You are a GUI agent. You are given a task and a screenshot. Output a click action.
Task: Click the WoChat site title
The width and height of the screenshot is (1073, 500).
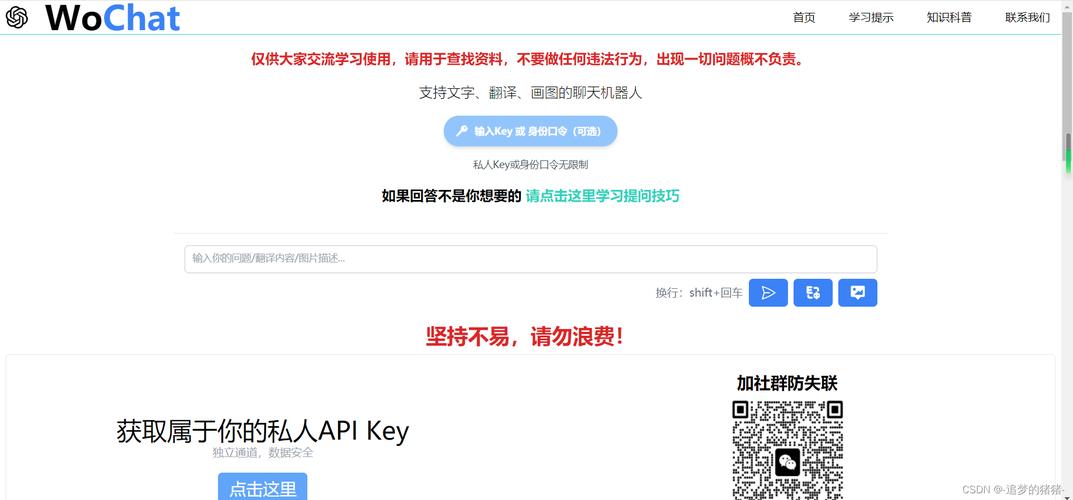coord(113,18)
